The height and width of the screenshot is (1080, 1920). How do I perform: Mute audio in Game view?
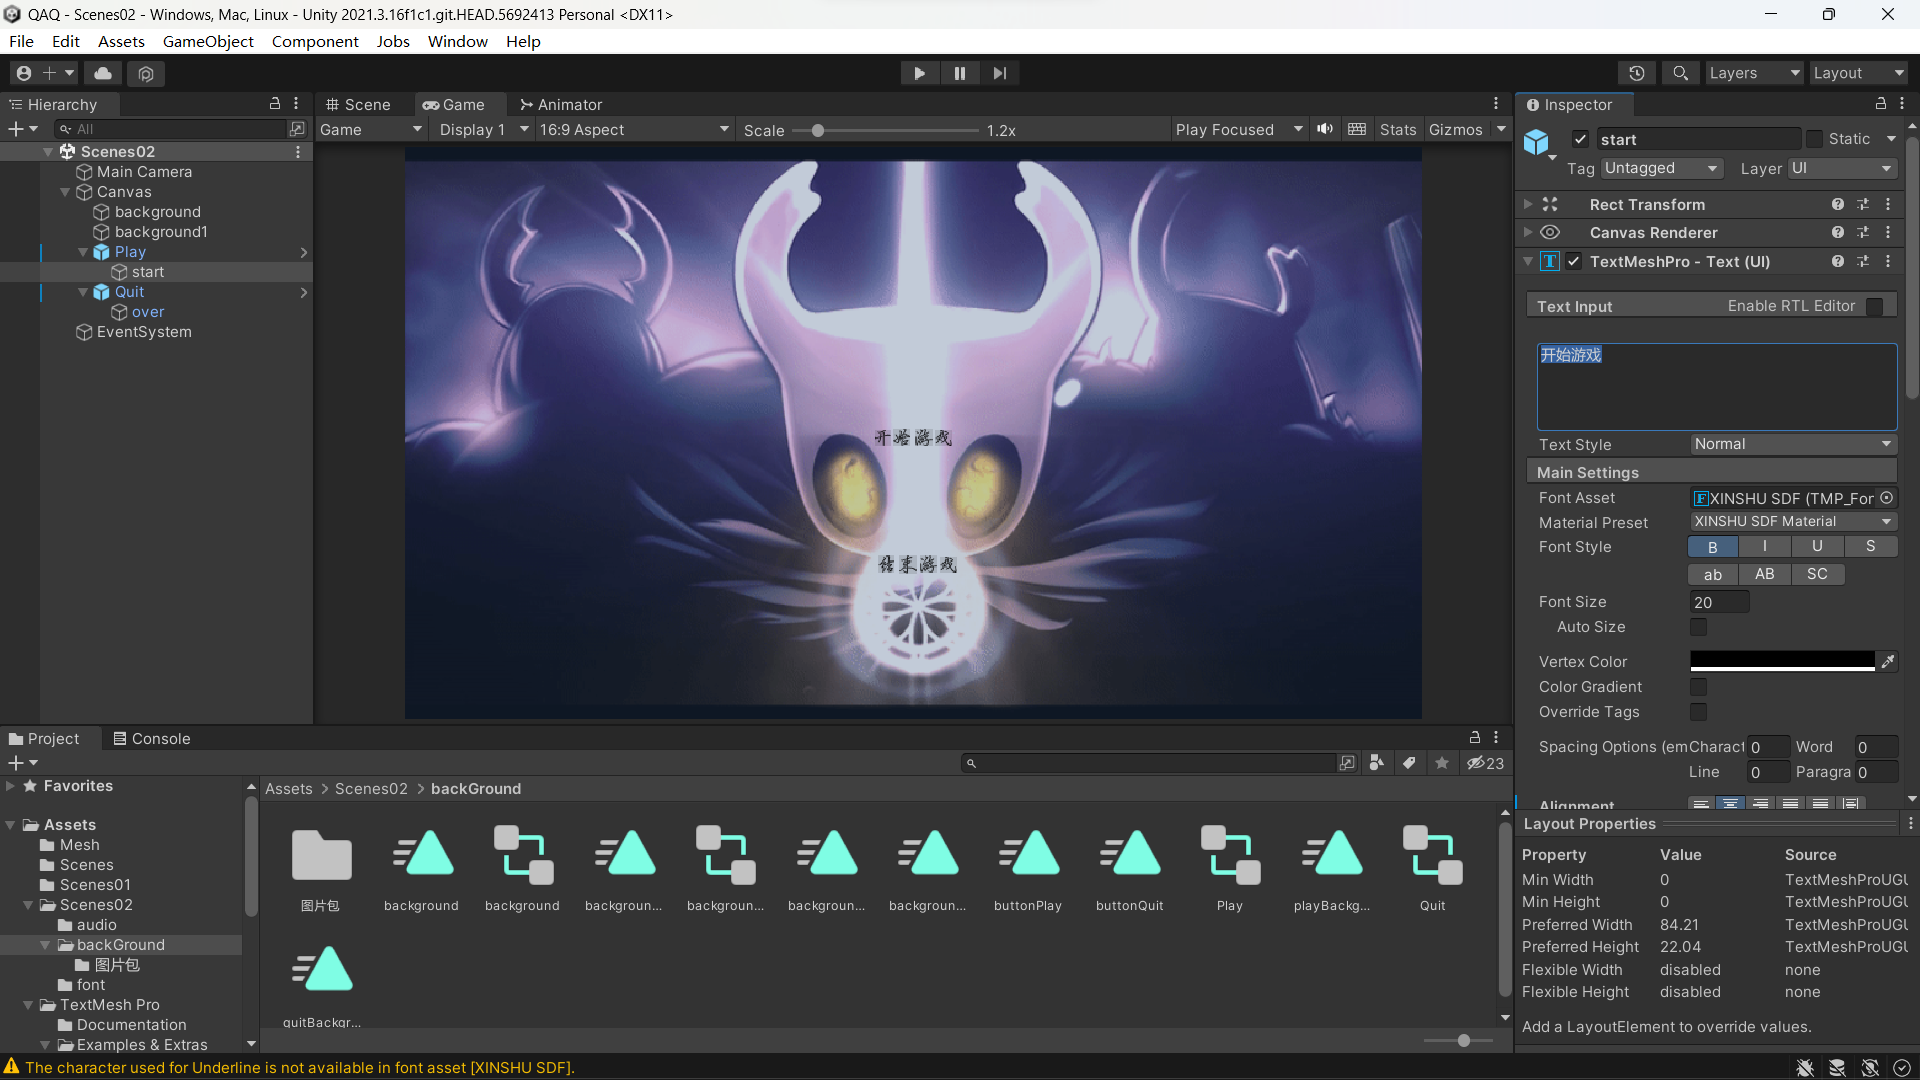point(1325,129)
